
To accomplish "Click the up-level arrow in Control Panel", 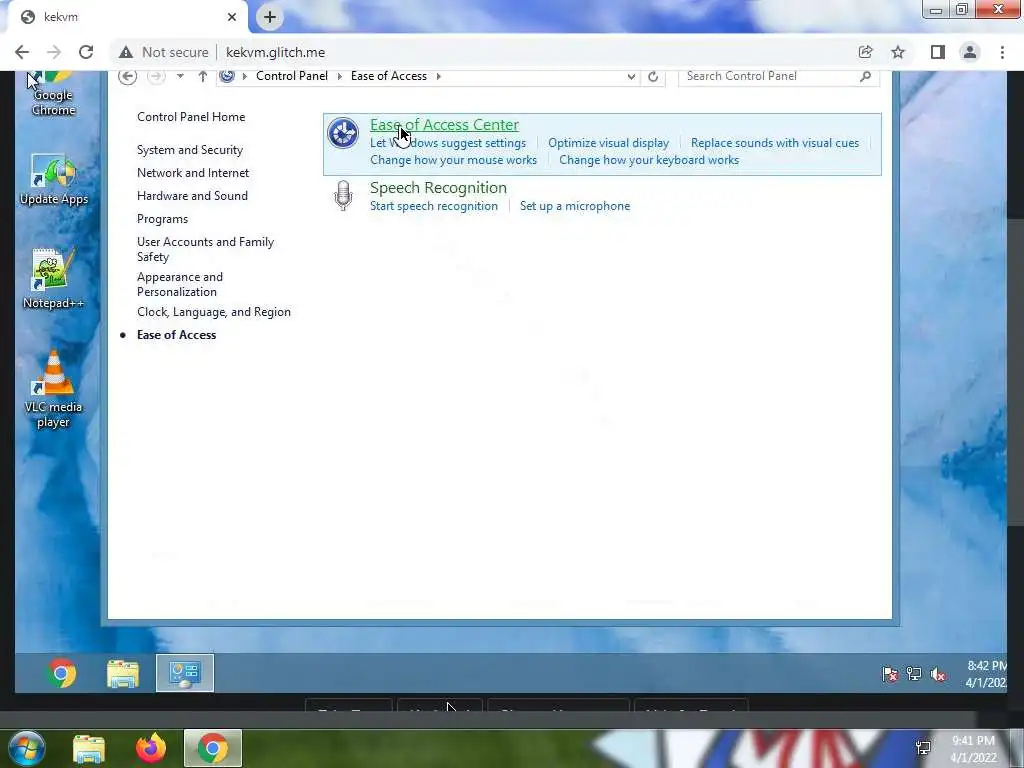I will [202, 76].
